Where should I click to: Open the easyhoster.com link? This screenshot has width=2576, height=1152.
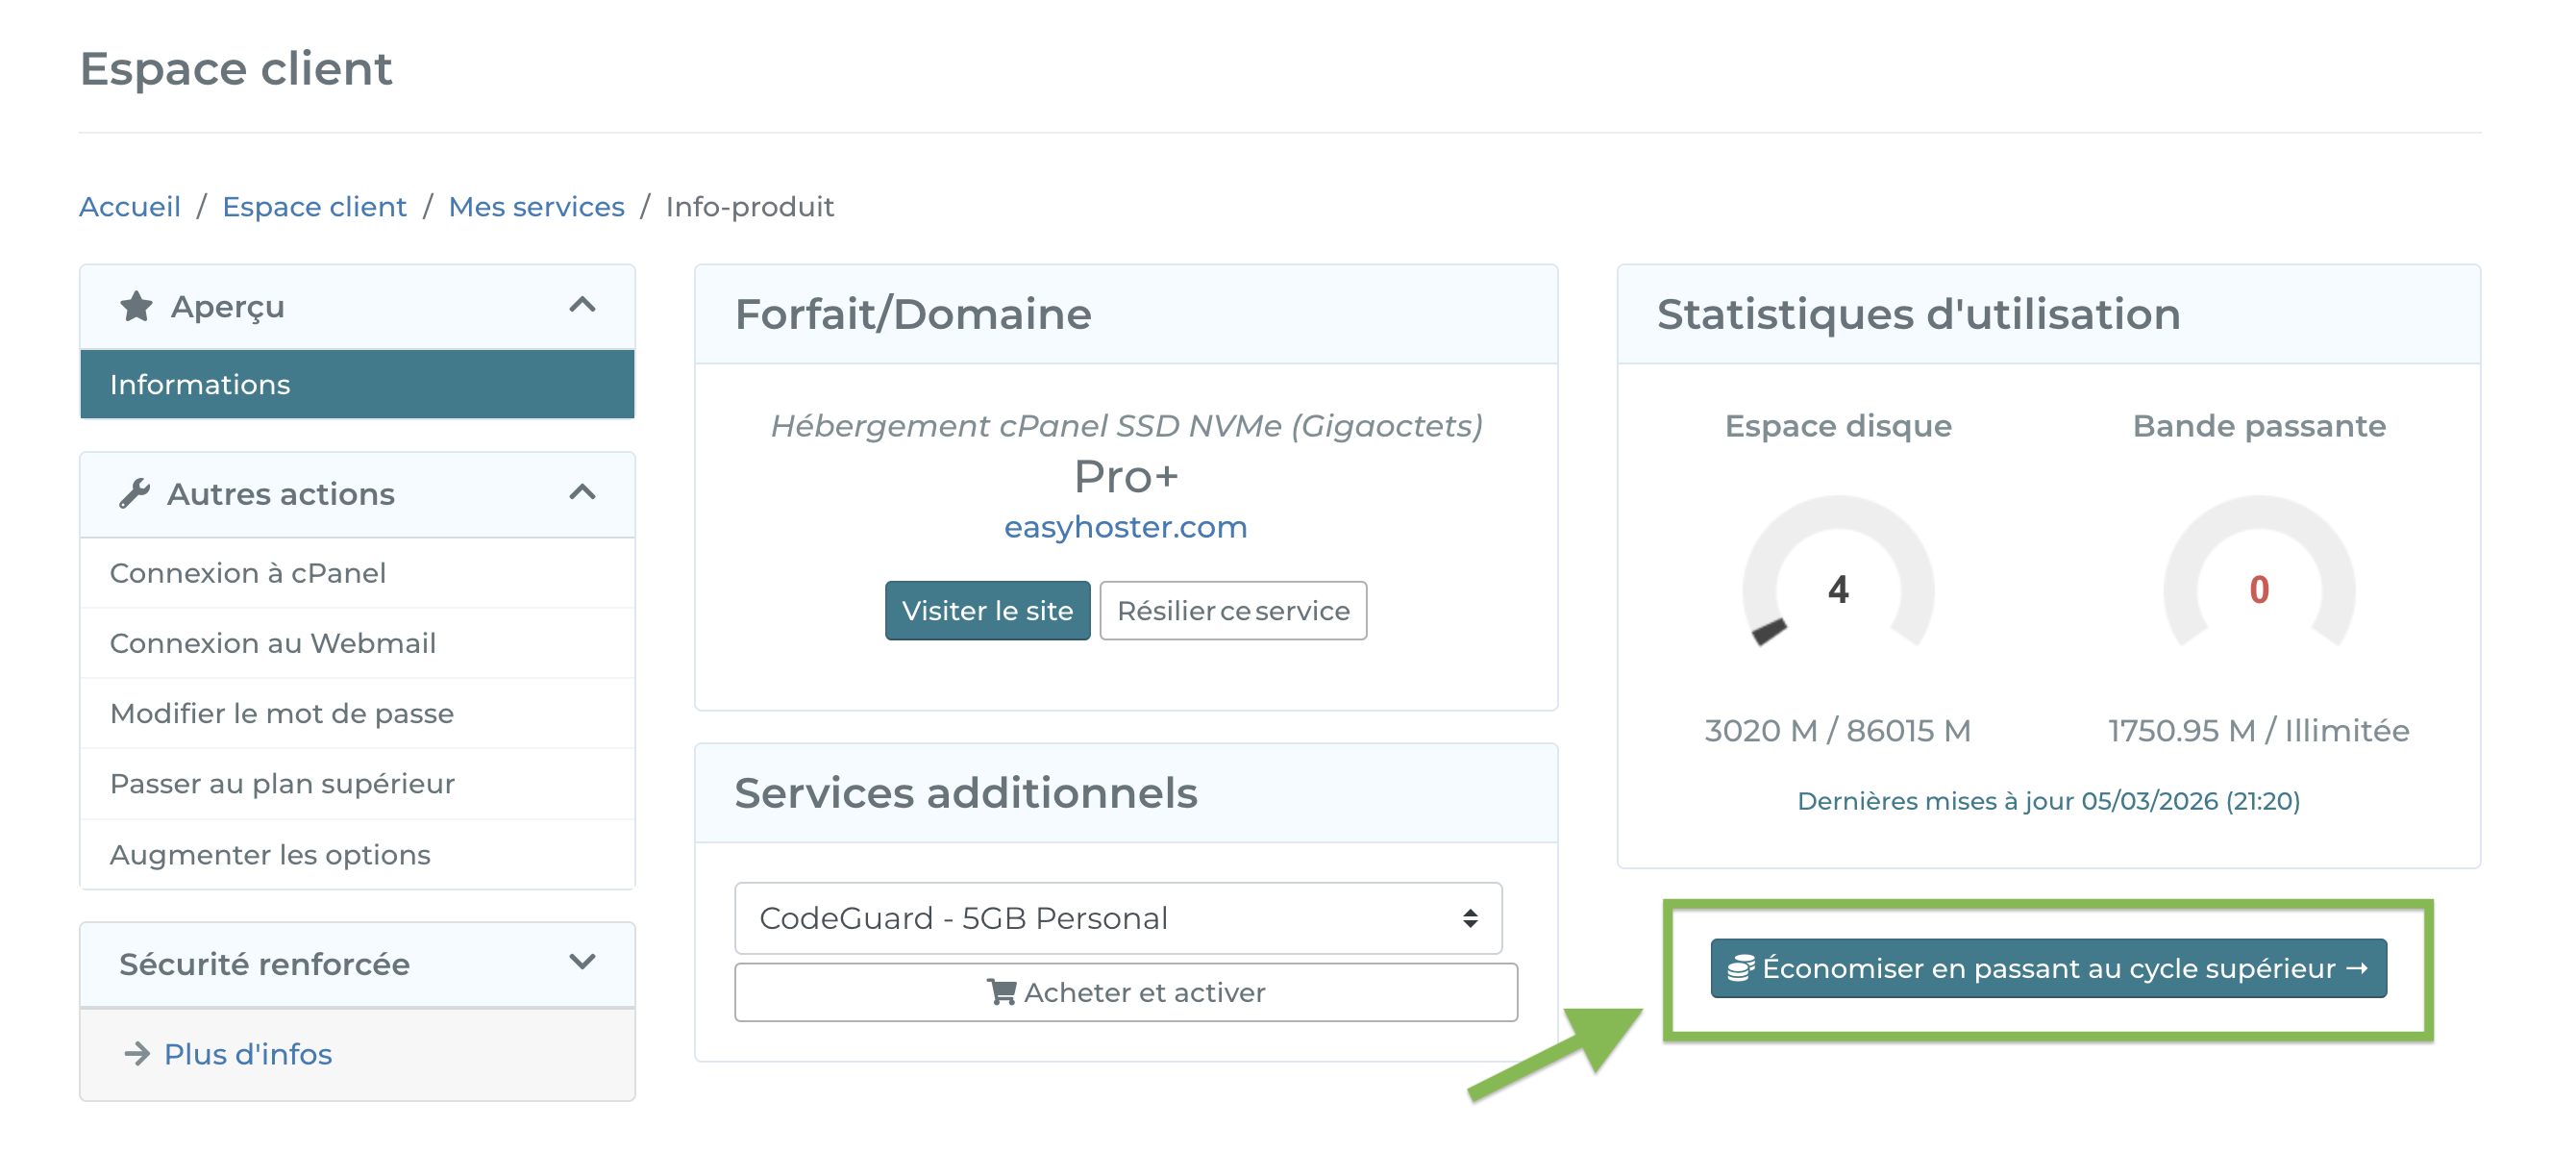click(1126, 526)
